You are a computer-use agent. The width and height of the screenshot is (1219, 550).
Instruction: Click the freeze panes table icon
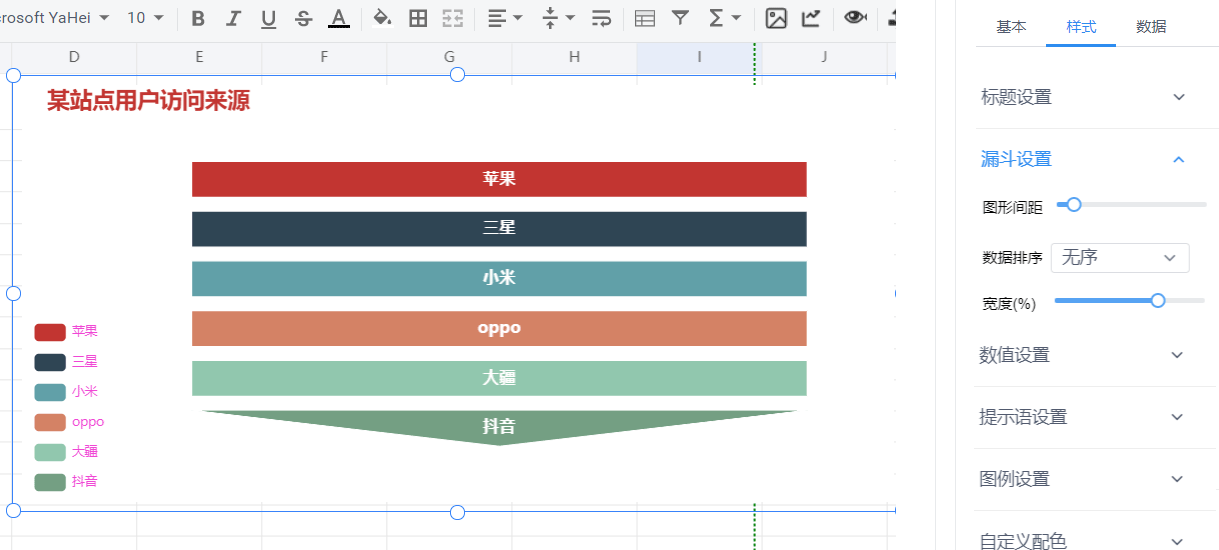click(645, 18)
